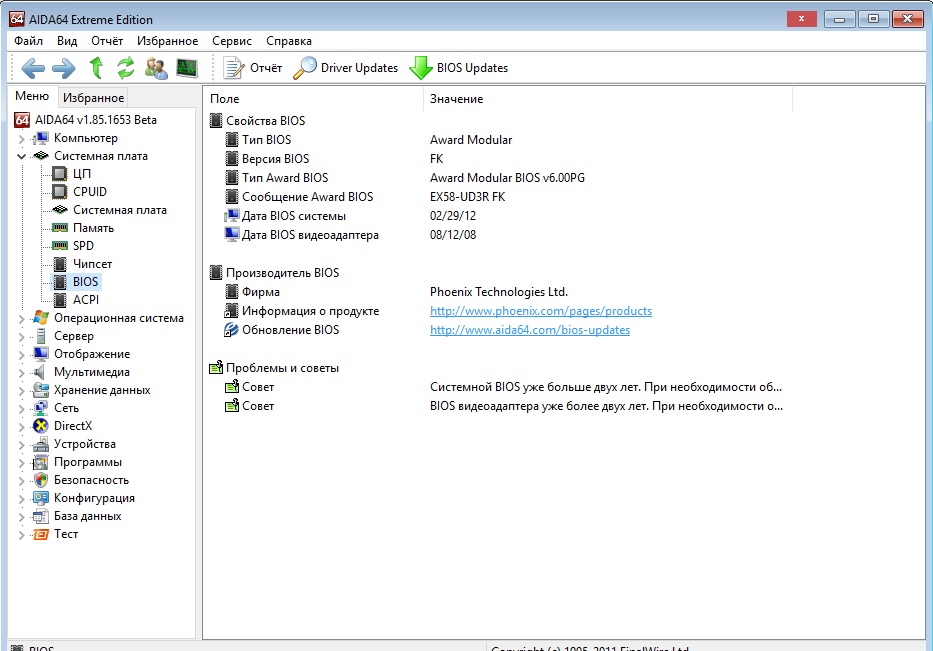
Task: Open the Сервис menu
Action: (x=231, y=40)
